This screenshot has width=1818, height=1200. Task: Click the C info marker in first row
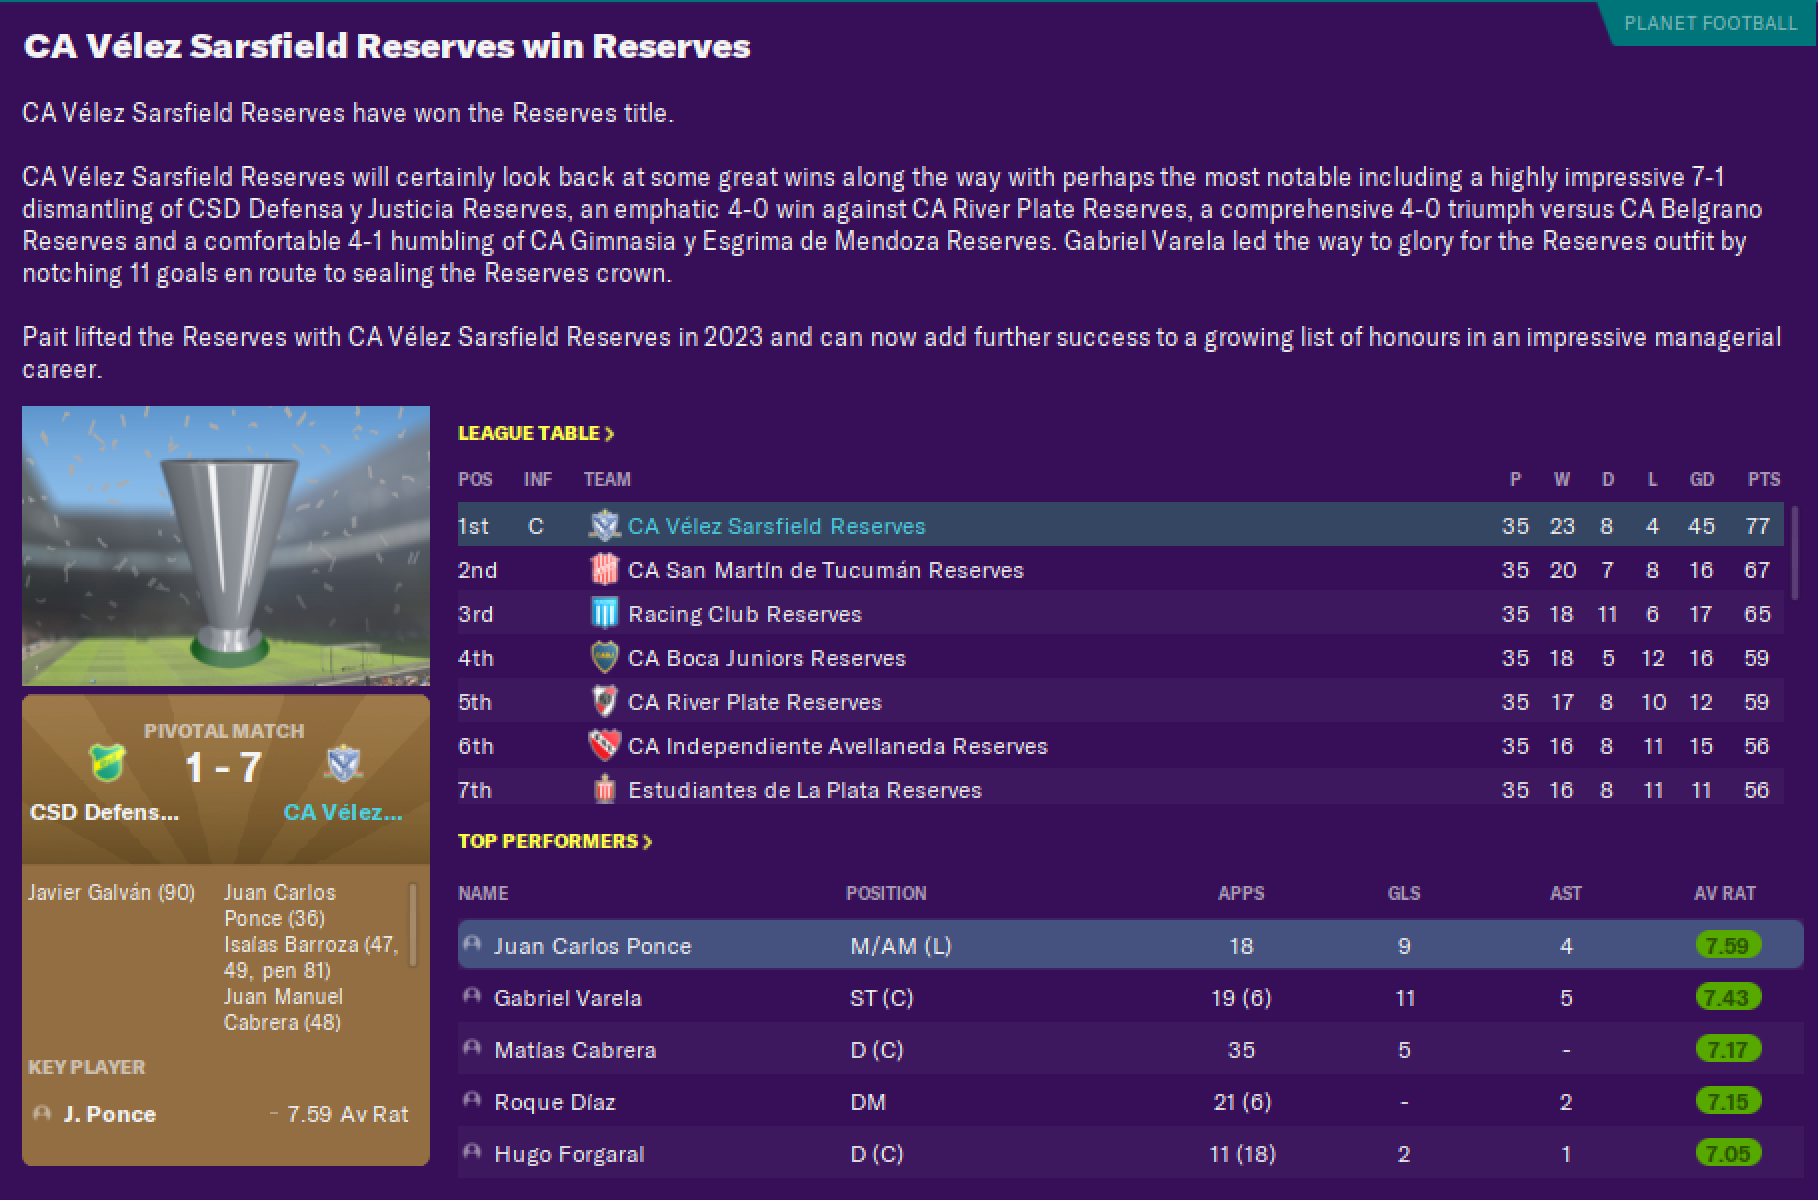[x=536, y=526]
